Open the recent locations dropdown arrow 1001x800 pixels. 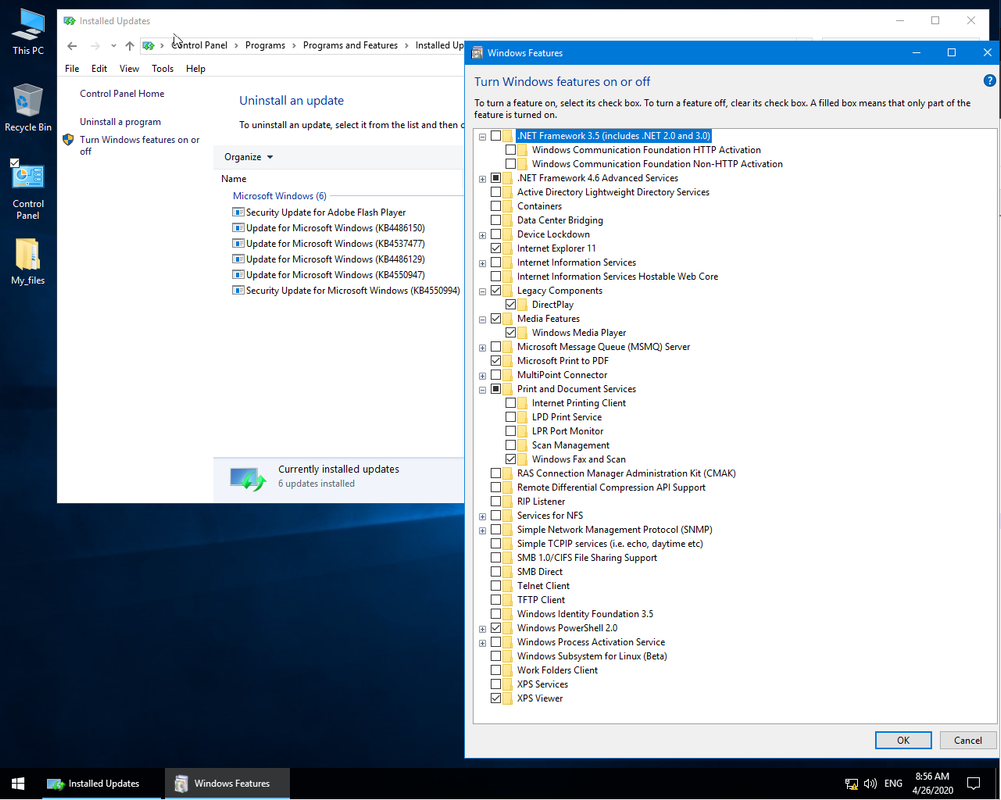click(113, 45)
